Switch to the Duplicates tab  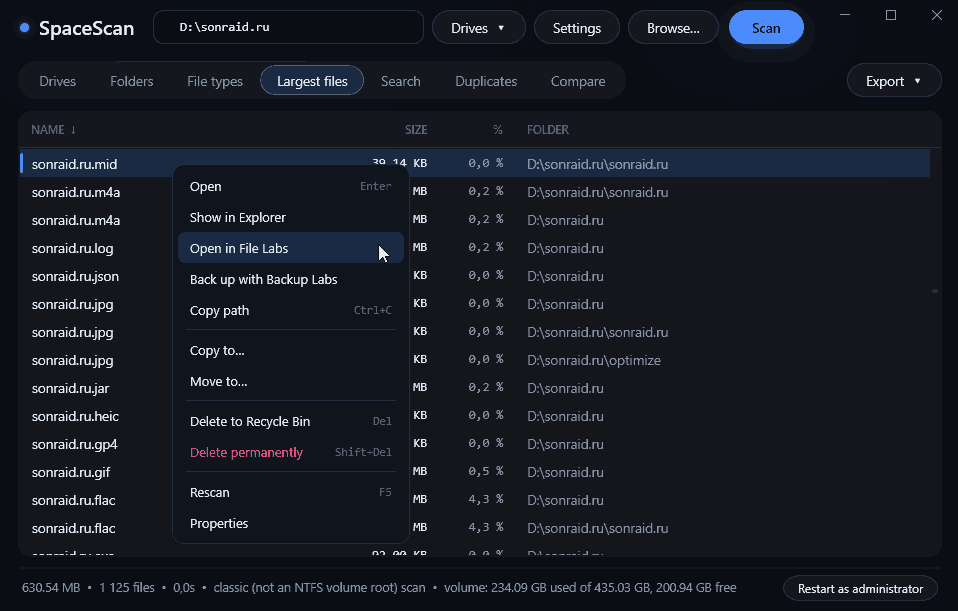486,81
